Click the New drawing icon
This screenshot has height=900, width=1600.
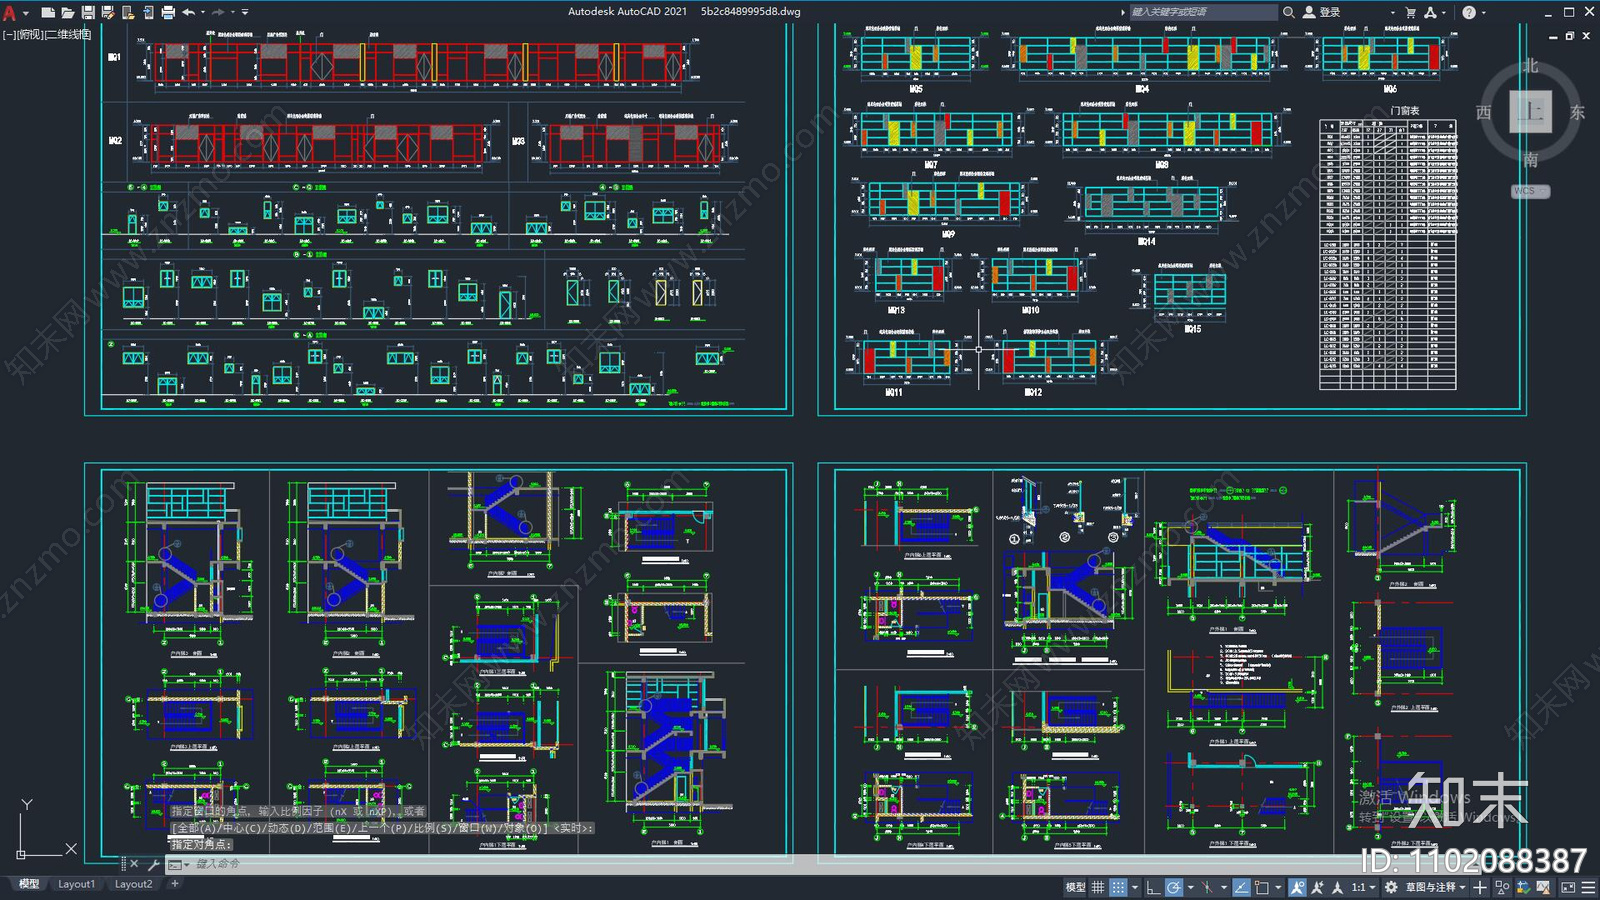pyautogui.click(x=47, y=12)
